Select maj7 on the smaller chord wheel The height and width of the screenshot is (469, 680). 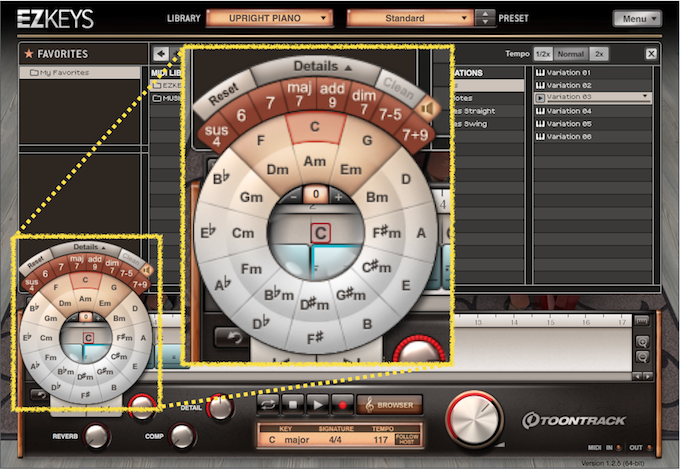click(76, 262)
